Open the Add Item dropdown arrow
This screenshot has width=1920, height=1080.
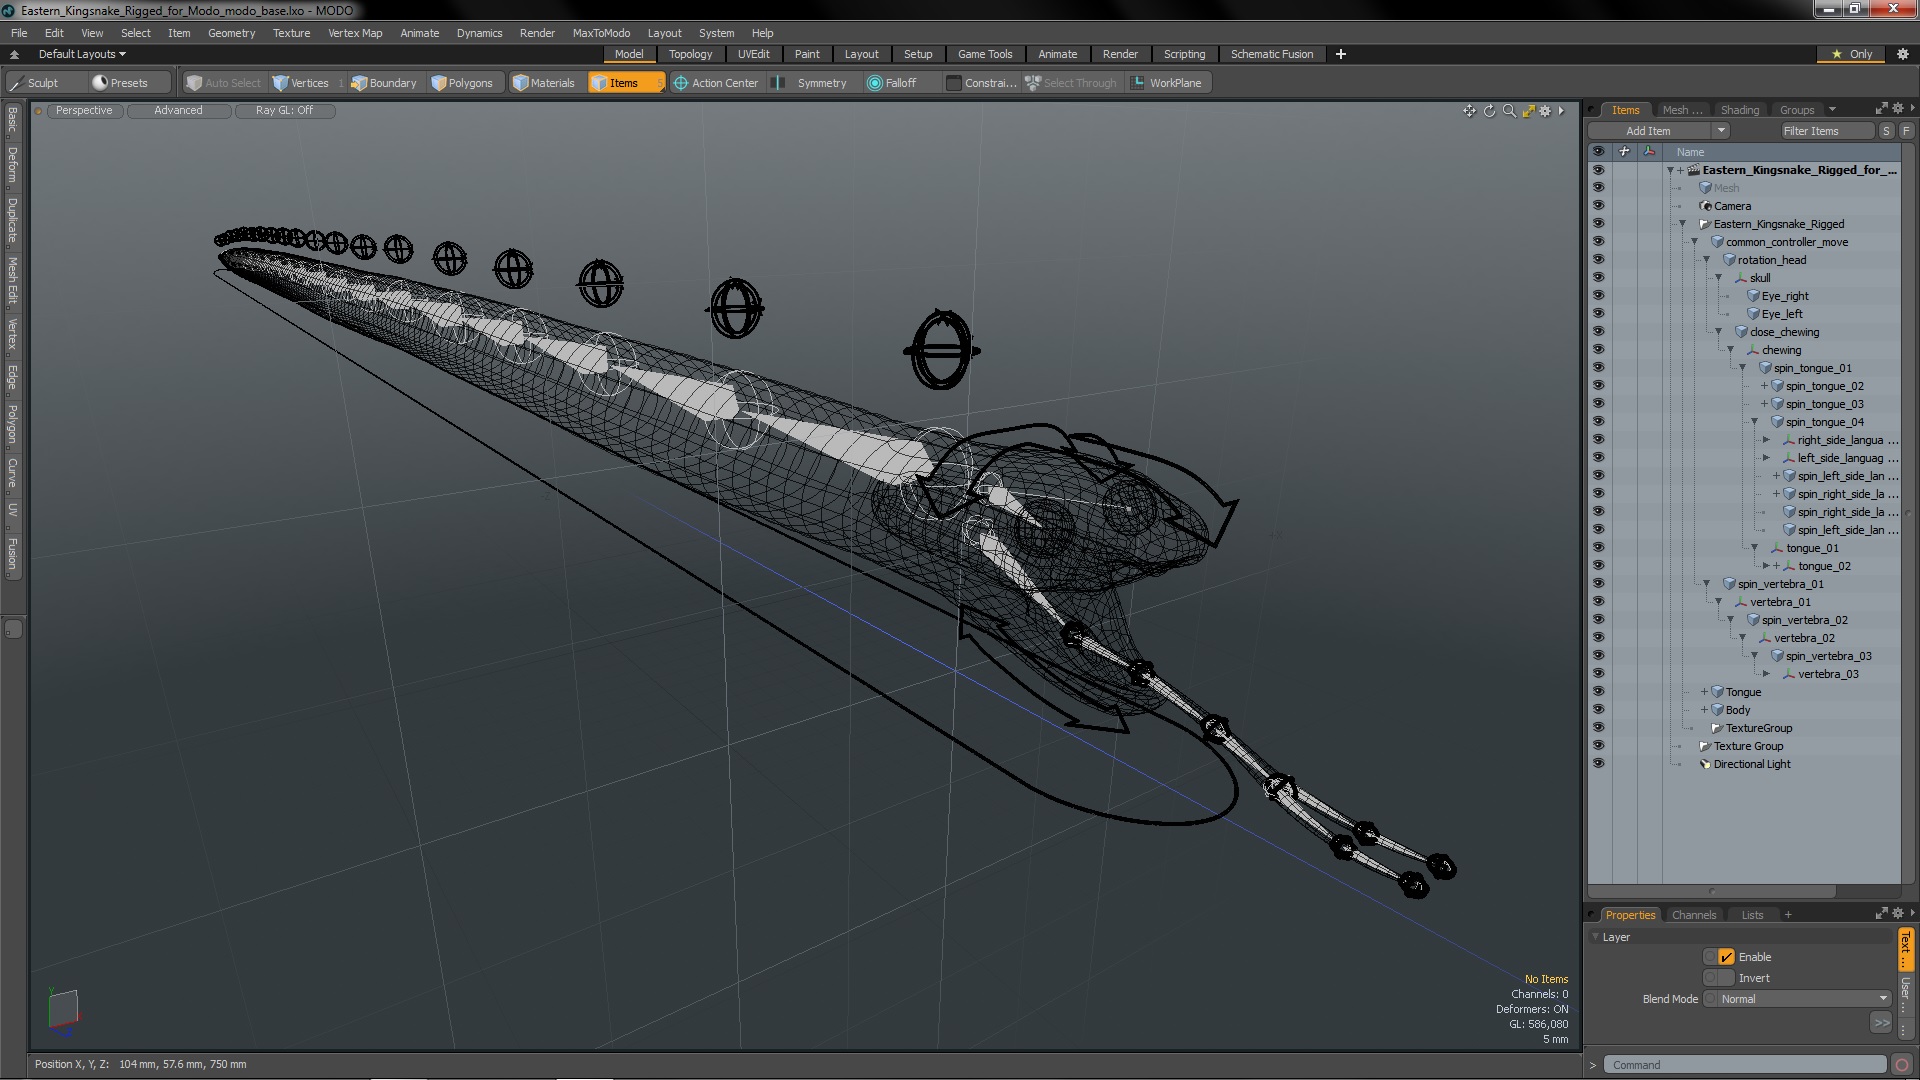(x=1721, y=131)
